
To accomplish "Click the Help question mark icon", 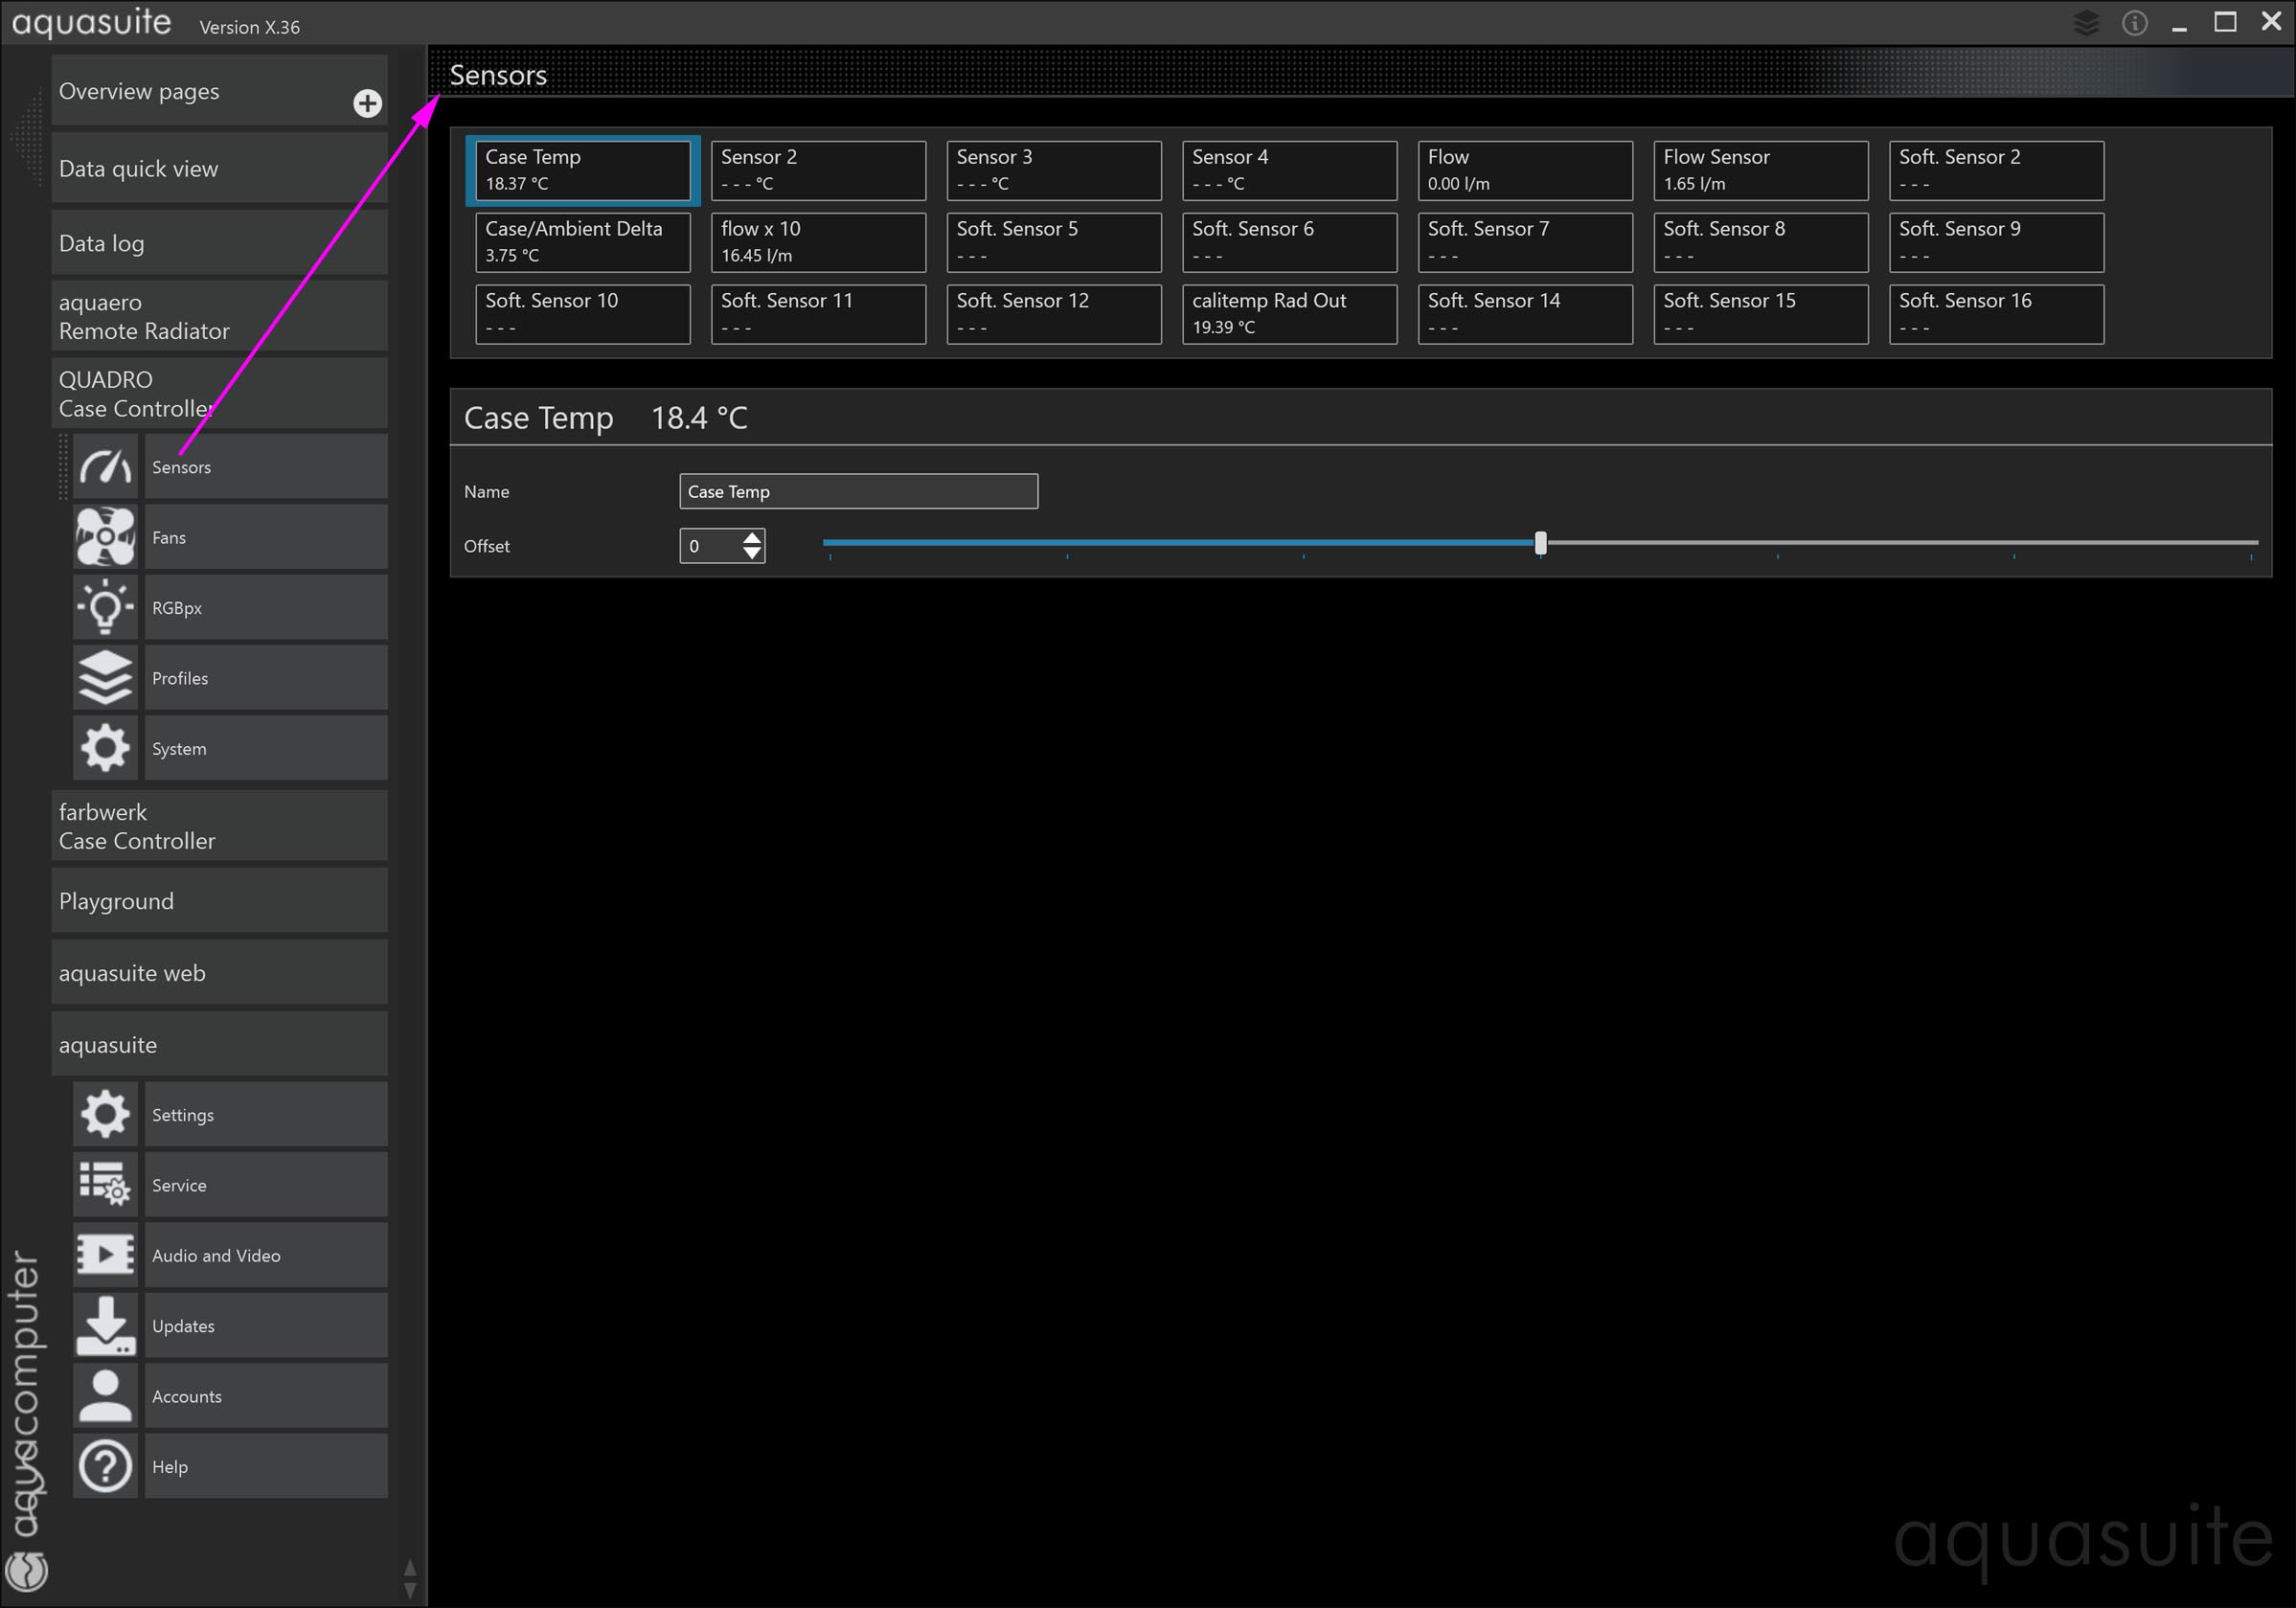I will (x=105, y=1467).
